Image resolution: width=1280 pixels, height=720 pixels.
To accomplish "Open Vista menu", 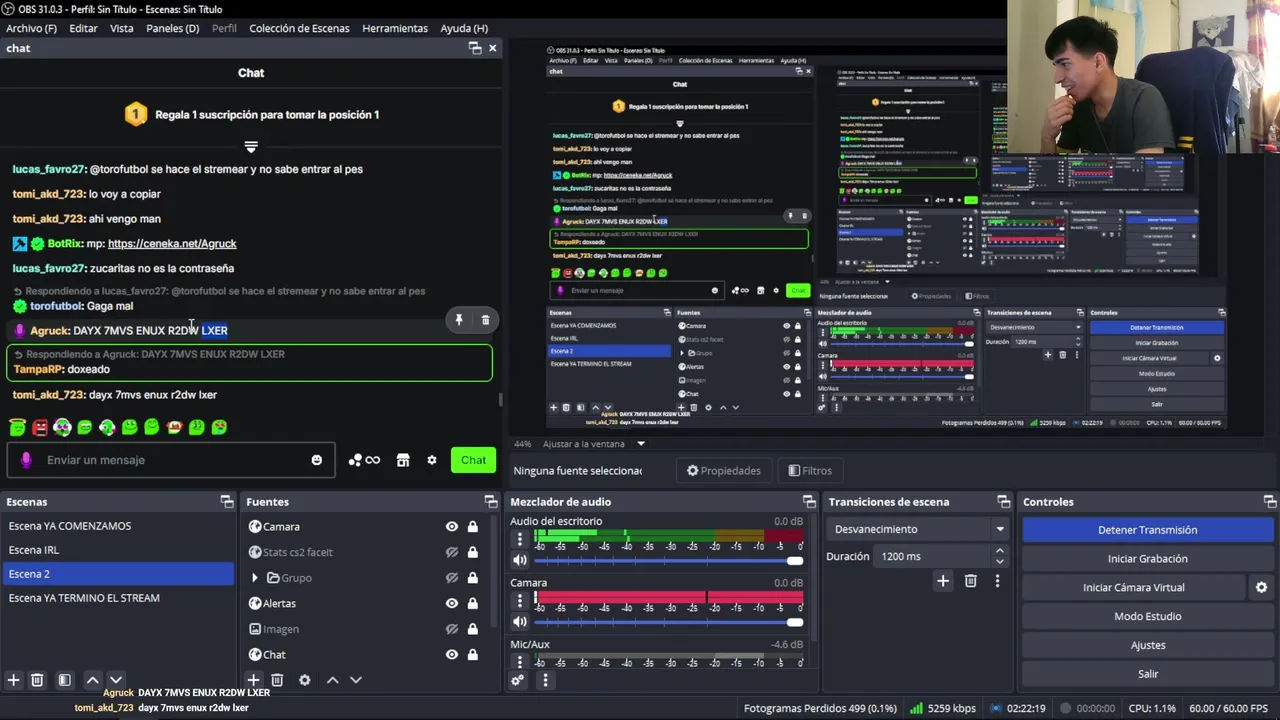I will (x=121, y=28).
